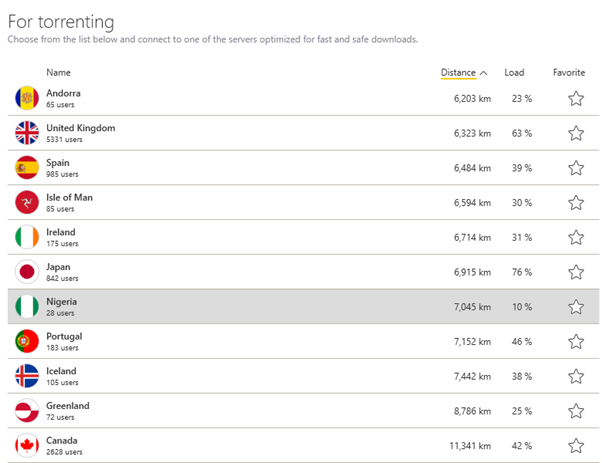Screen dimensions: 602x463
Task: Toggle the Distance sort order arrow
Action: pos(484,72)
